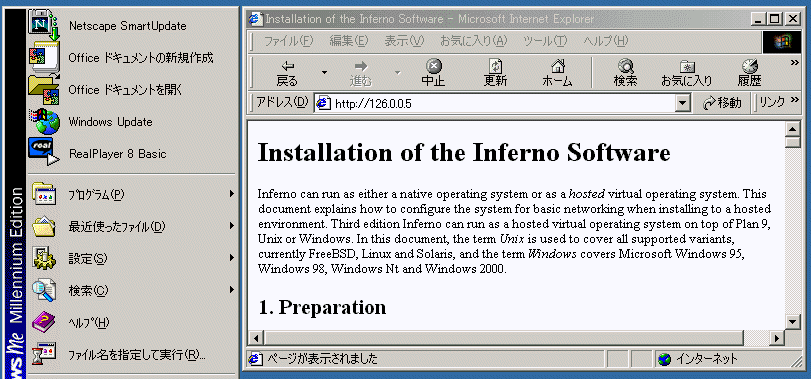The width and height of the screenshot is (811, 379).
Task: Click the '1. Preparation' heading
Action: point(322,307)
